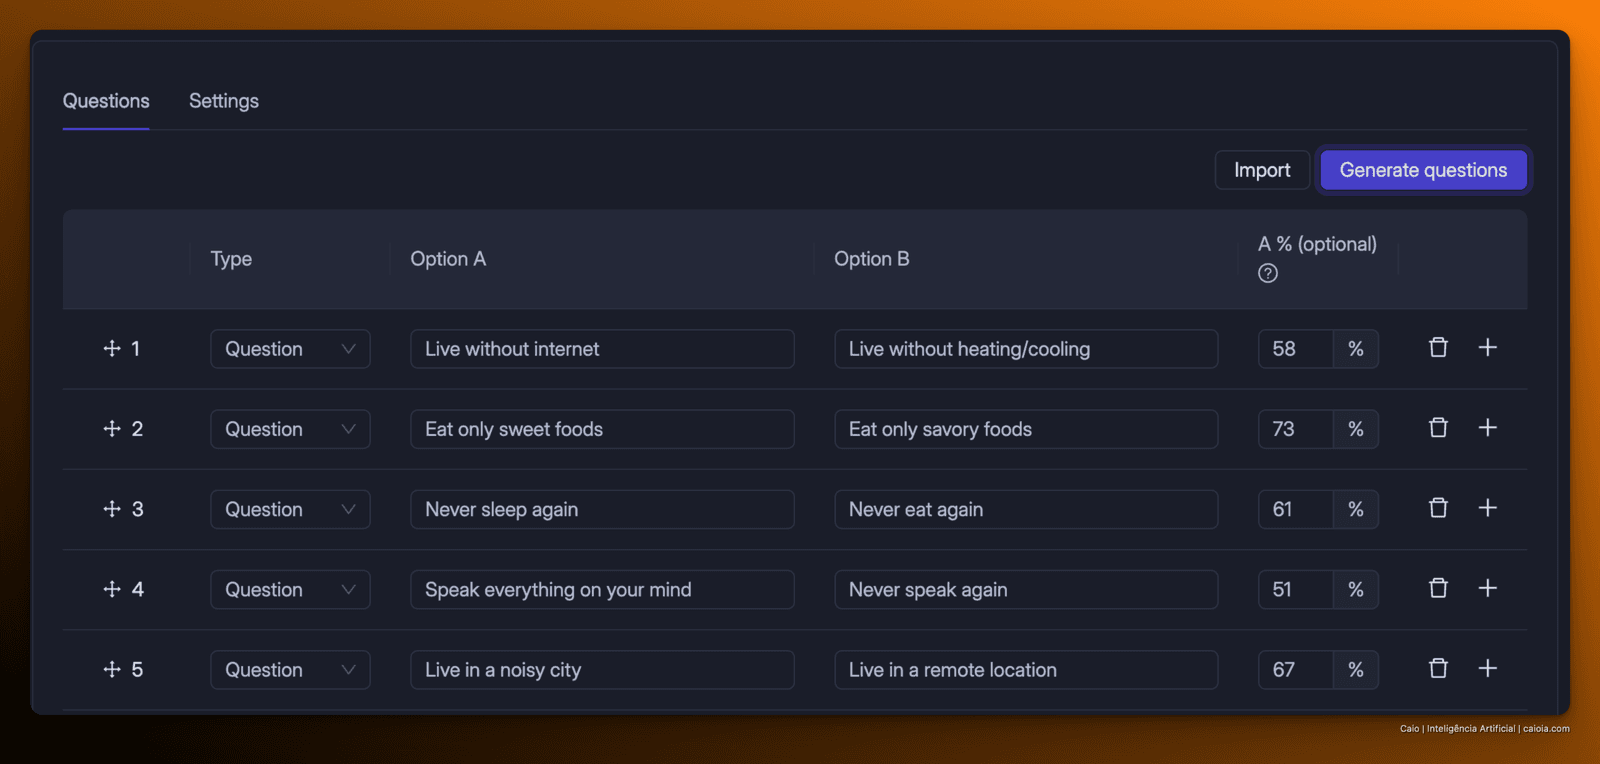
Task: Switch to the Settings tab
Action: point(224,101)
